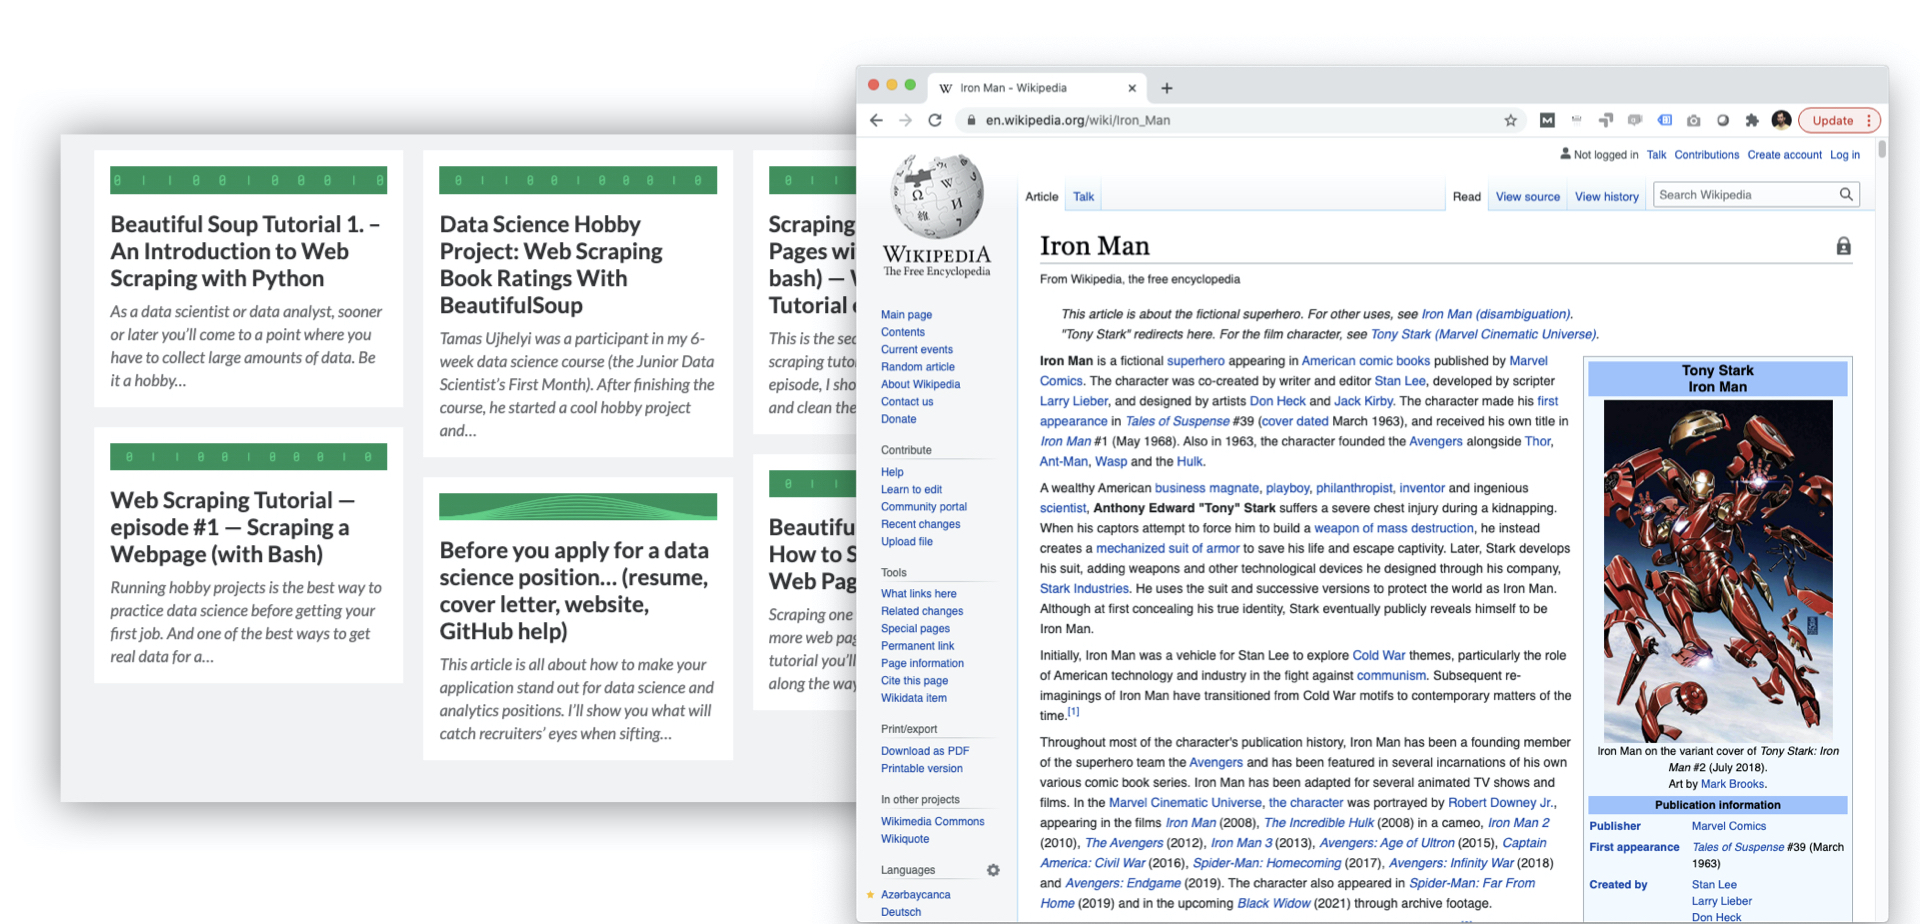This screenshot has height=924, width=1920.
Task: Open a new browser tab with plus
Action: (x=1166, y=88)
